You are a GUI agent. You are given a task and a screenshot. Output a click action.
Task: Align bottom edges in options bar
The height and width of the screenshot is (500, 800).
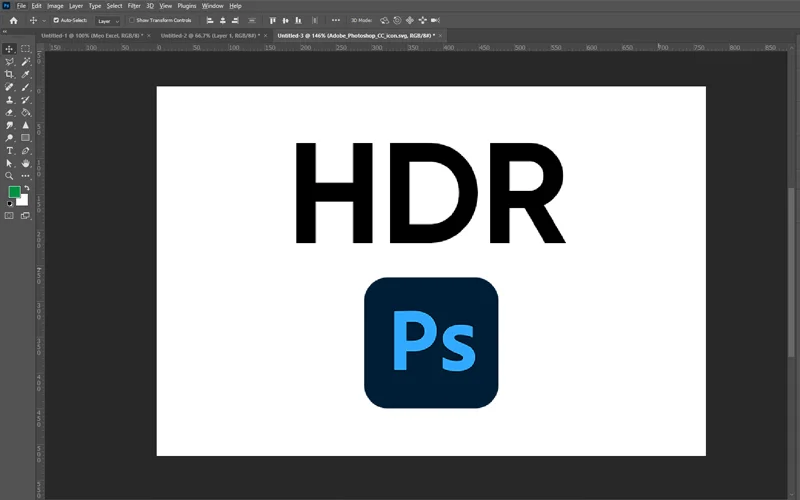[298, 20]
